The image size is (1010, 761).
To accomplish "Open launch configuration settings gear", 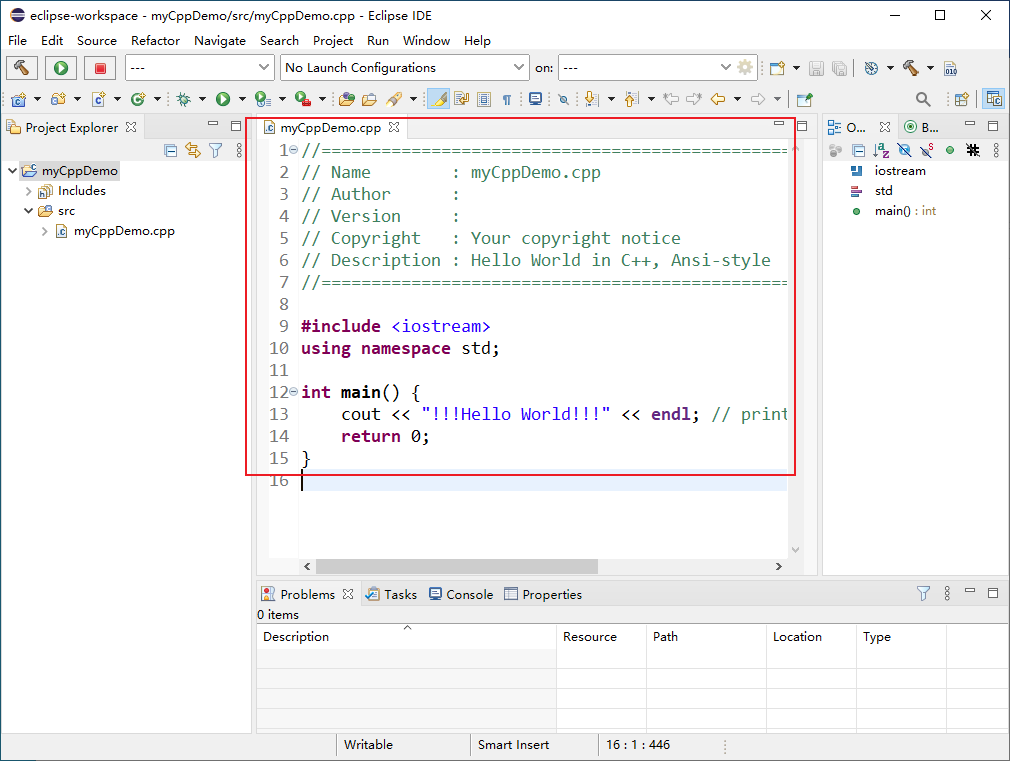I will (745, 67).
